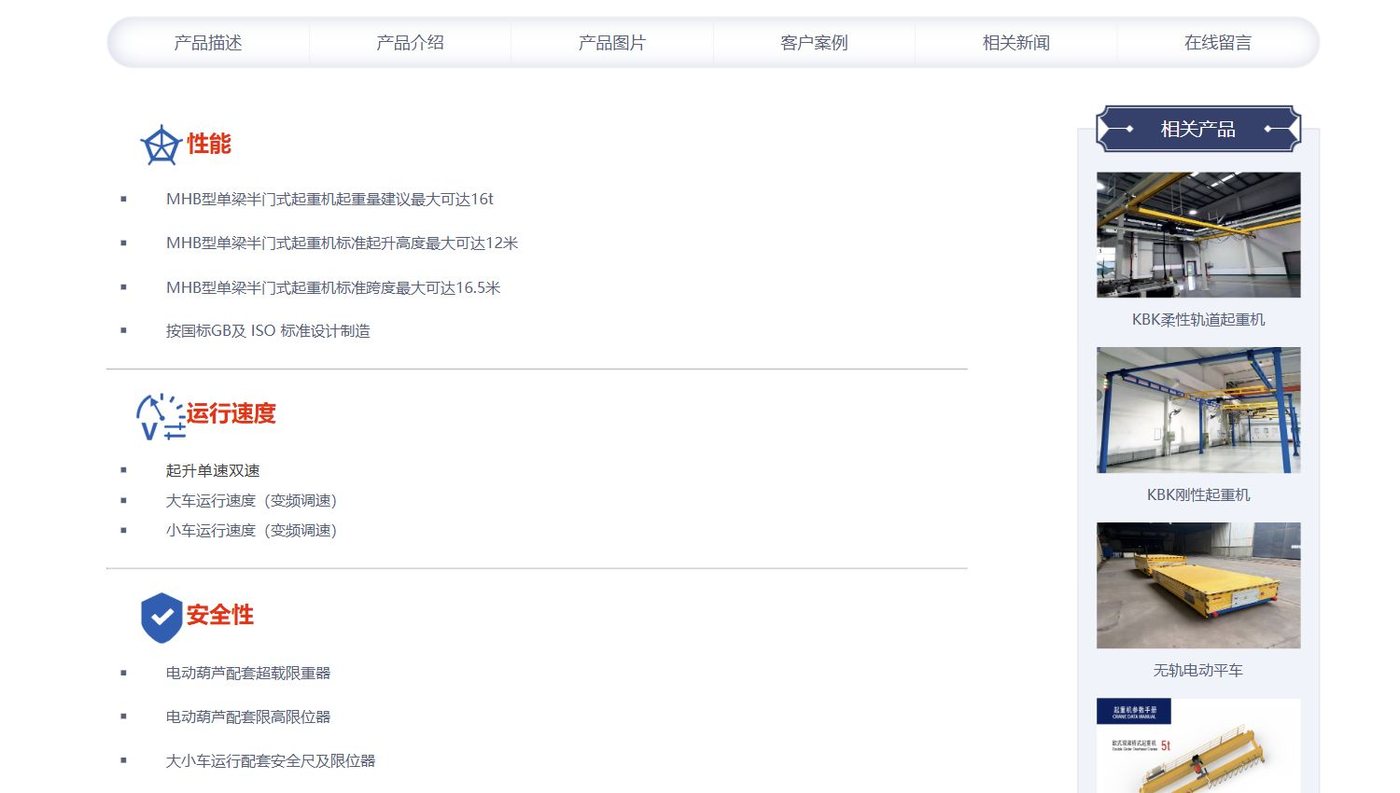Go to 产品图片 tab
Viewport: 1400px width, 793px height.
tap(612, 43)
